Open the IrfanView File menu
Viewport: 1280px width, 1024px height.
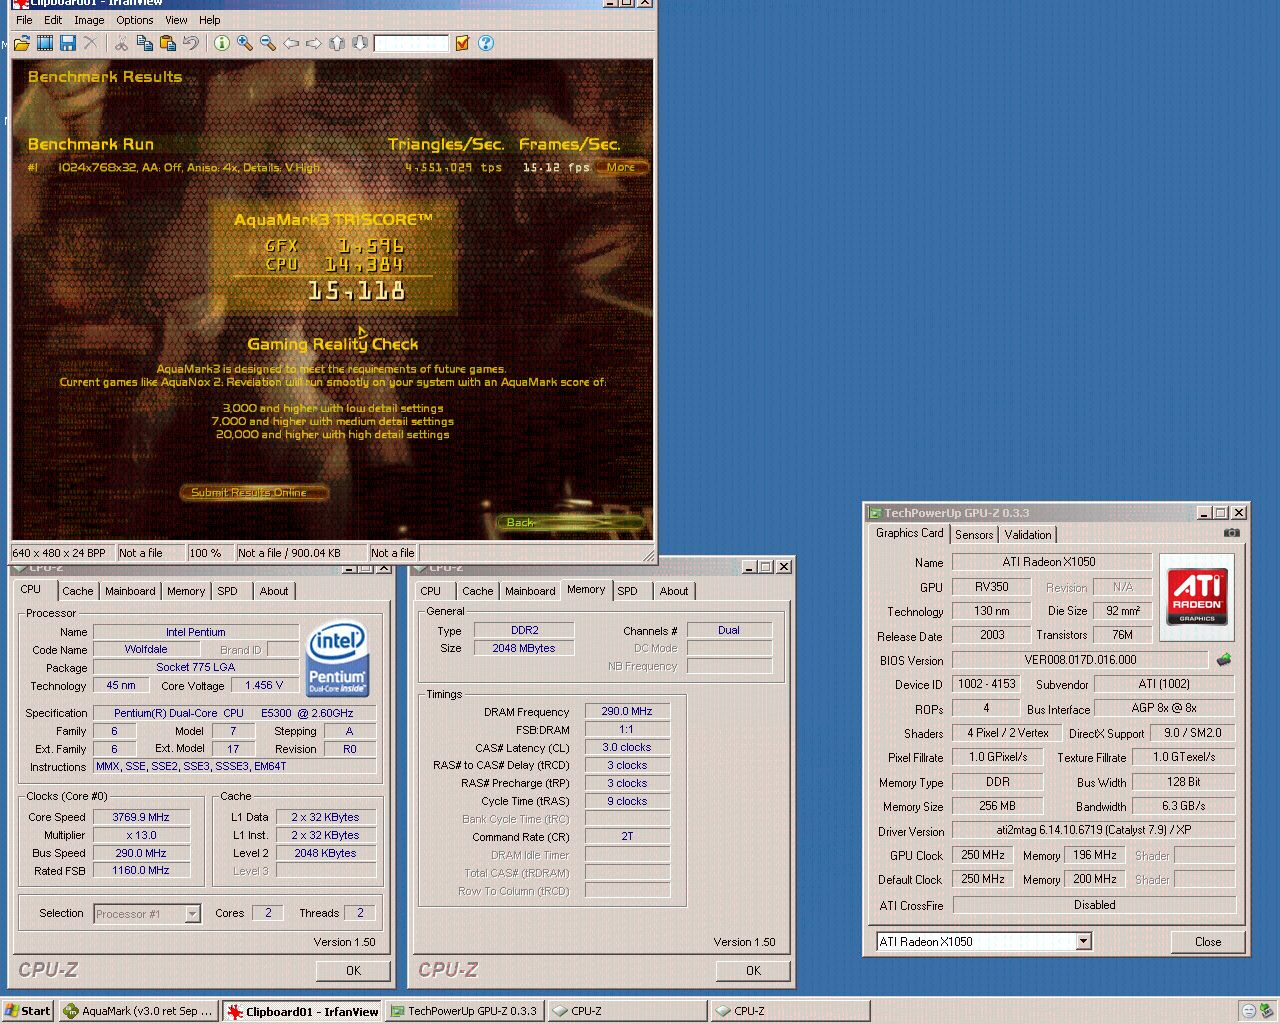coord(24,20)
